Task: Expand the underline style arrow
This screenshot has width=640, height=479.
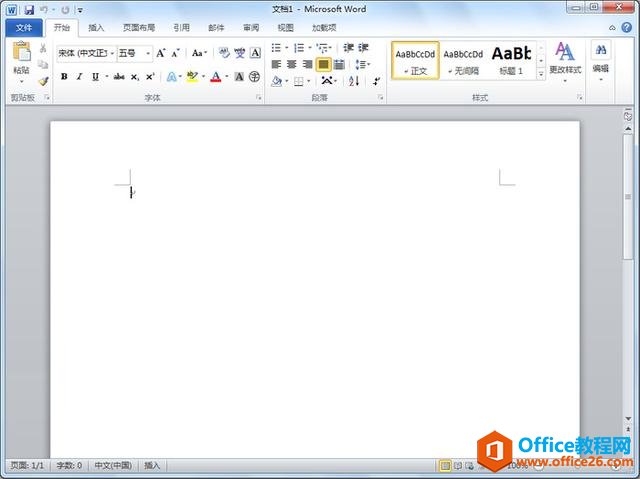Action: click(107, 76)
